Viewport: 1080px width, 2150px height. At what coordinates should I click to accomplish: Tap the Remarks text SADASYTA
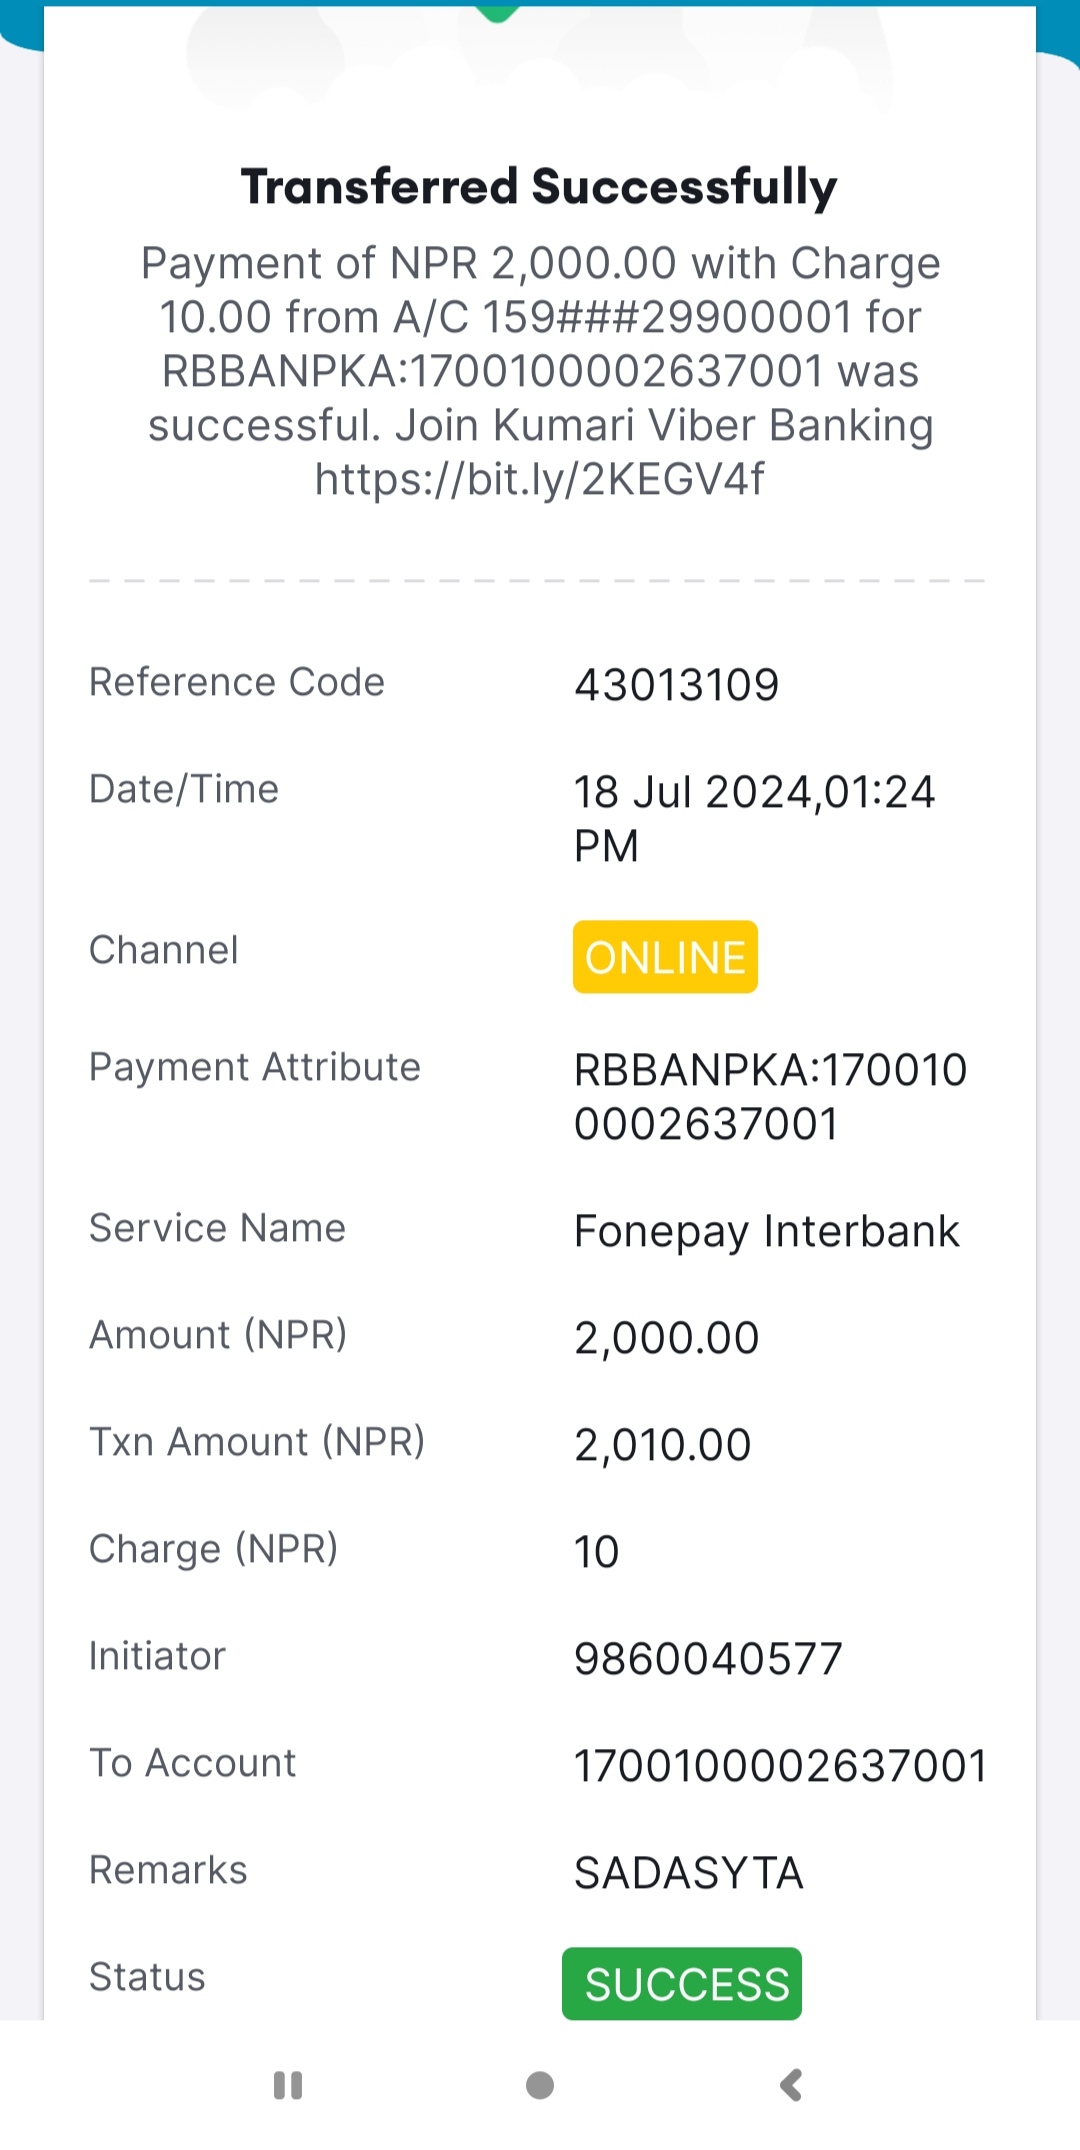point(688,1873)
